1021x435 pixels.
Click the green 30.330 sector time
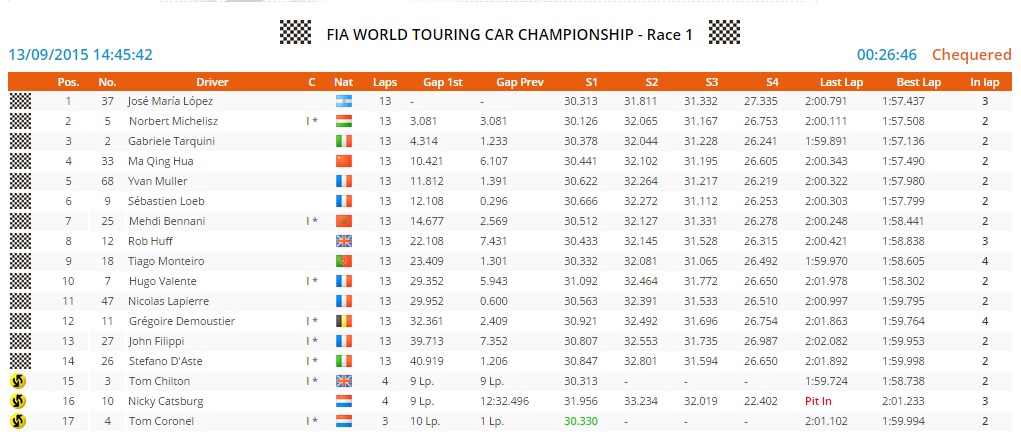pos(580,421)
